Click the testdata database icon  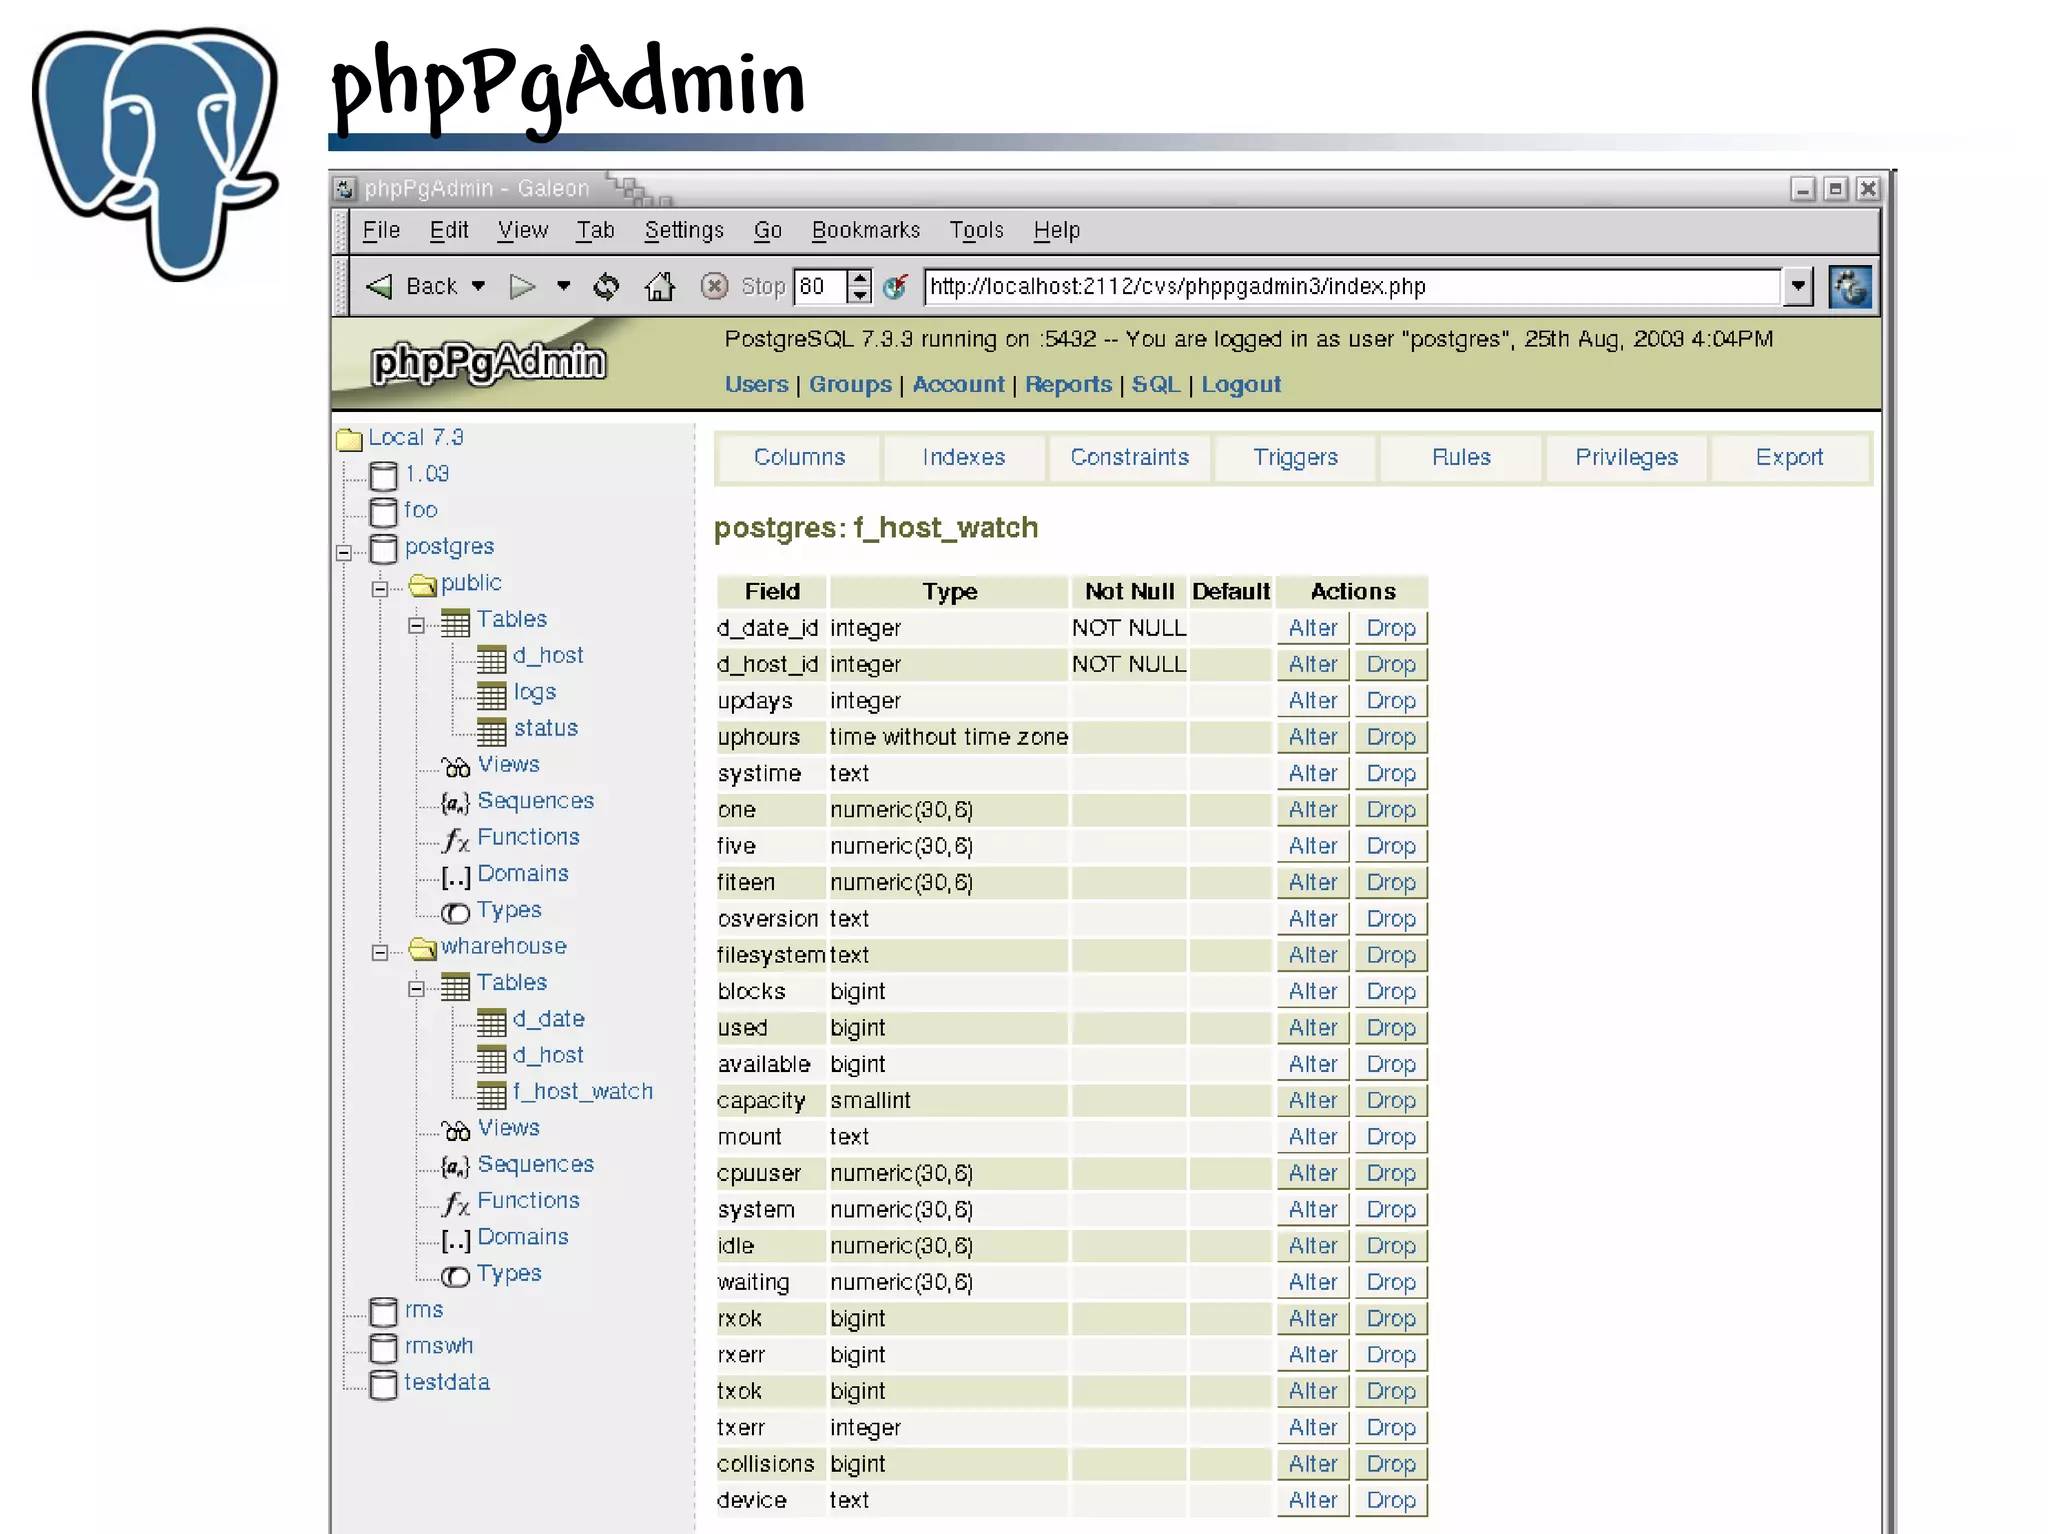click(383, 1385)
